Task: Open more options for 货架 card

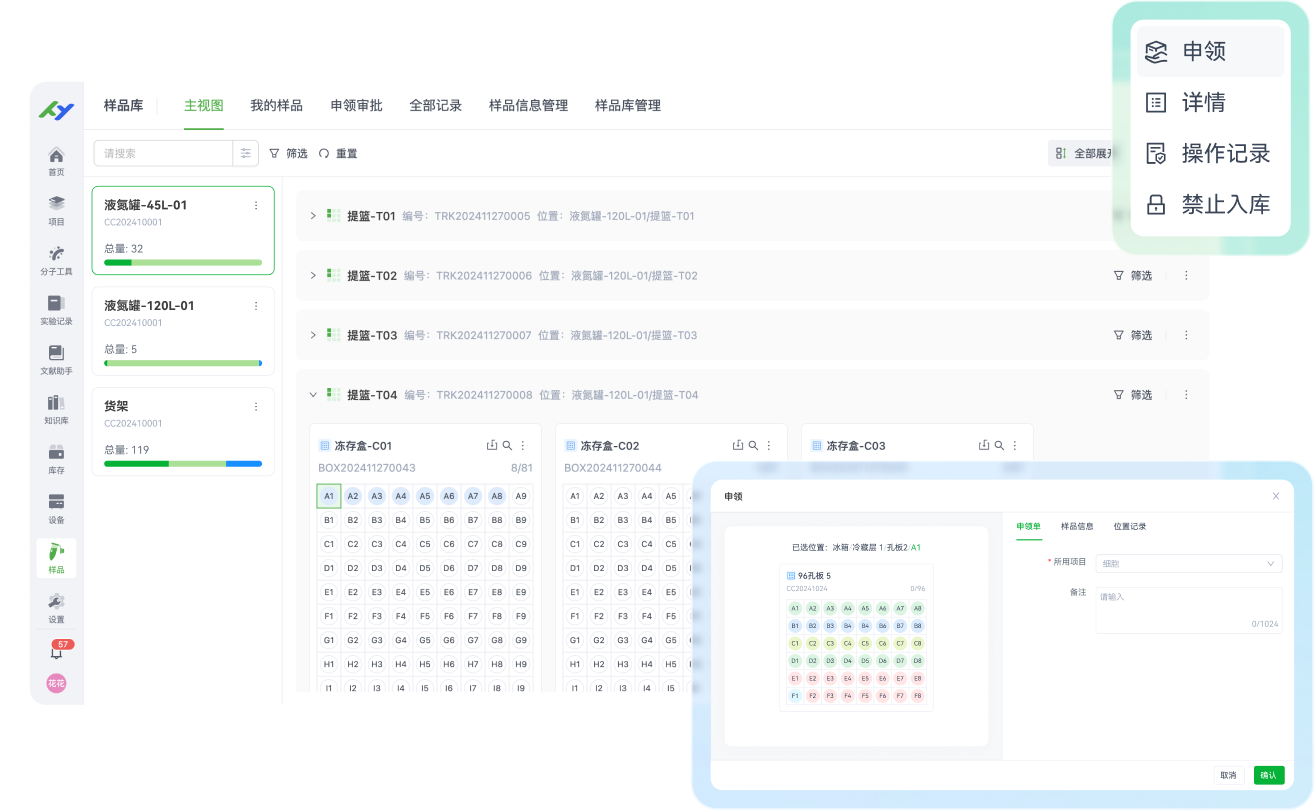Action: click(256, 407)
